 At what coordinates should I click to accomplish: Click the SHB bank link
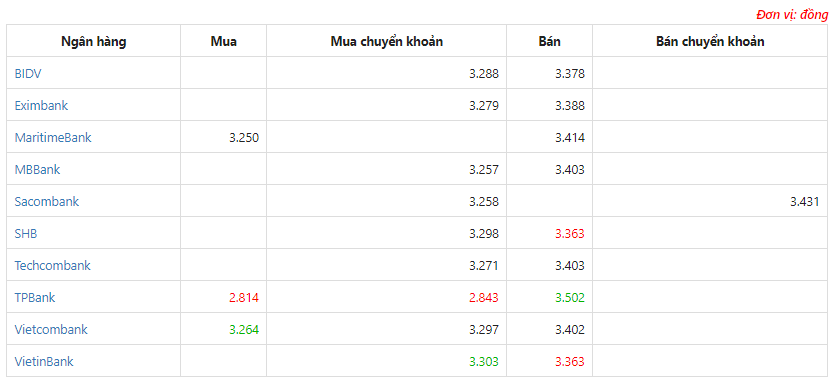(26, 233)
